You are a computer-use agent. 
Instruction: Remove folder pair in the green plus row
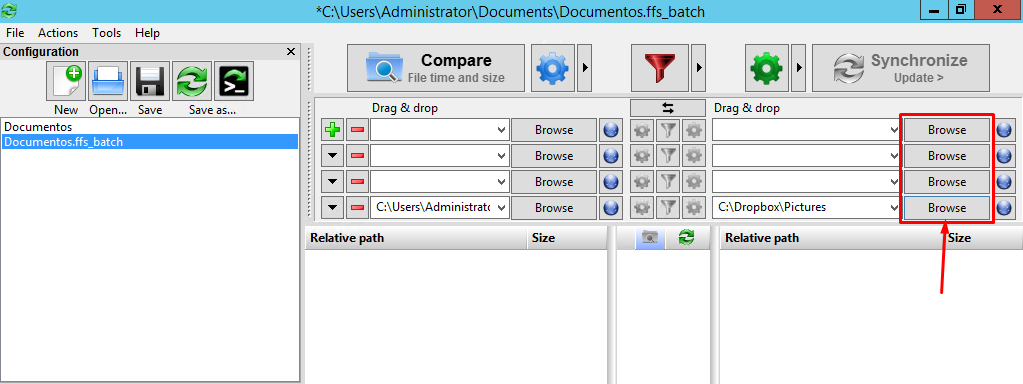pyautogui.click(x=357, y=130)
